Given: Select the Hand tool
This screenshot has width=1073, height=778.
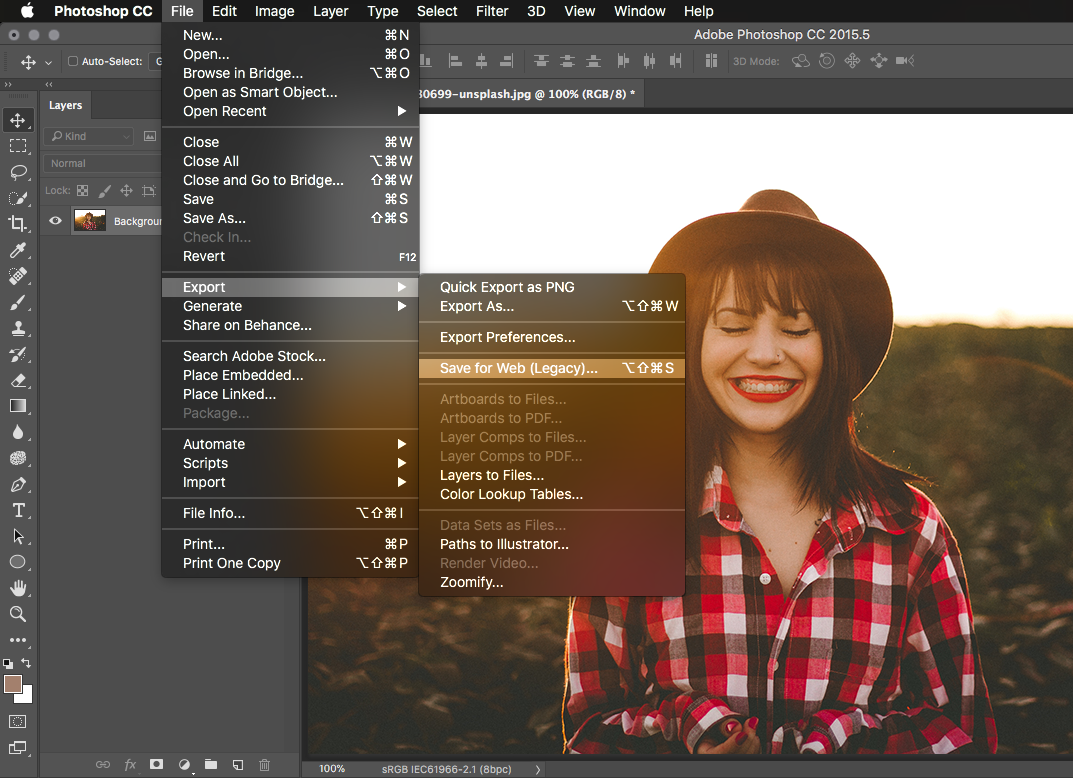Looking at the screenshot, I should point(18,588).
